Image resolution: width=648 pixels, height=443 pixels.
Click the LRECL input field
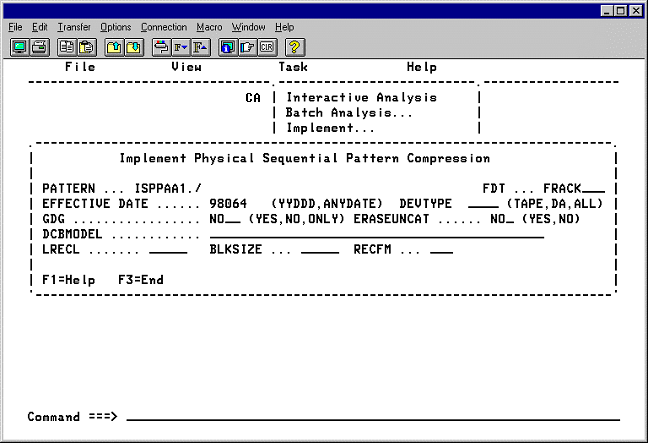(168, 250)
